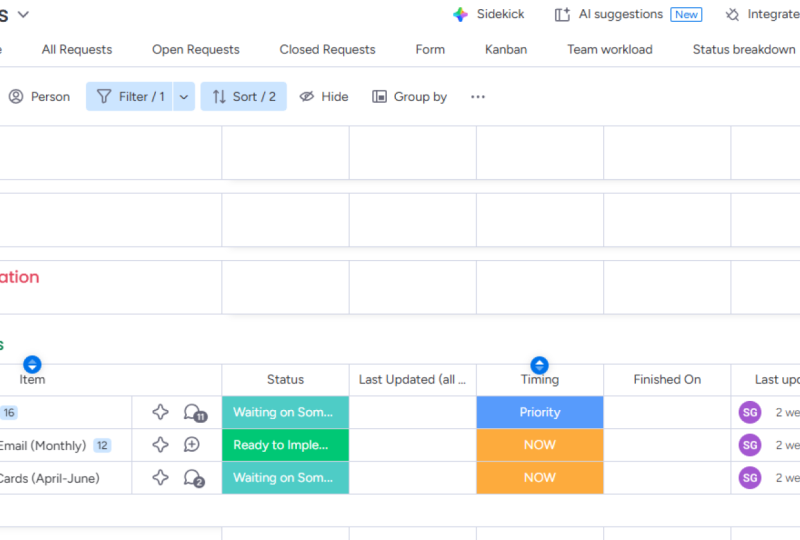Open the Sidekick AI assistant
This screenshot has width=800, height=540.
click(488, 14)
